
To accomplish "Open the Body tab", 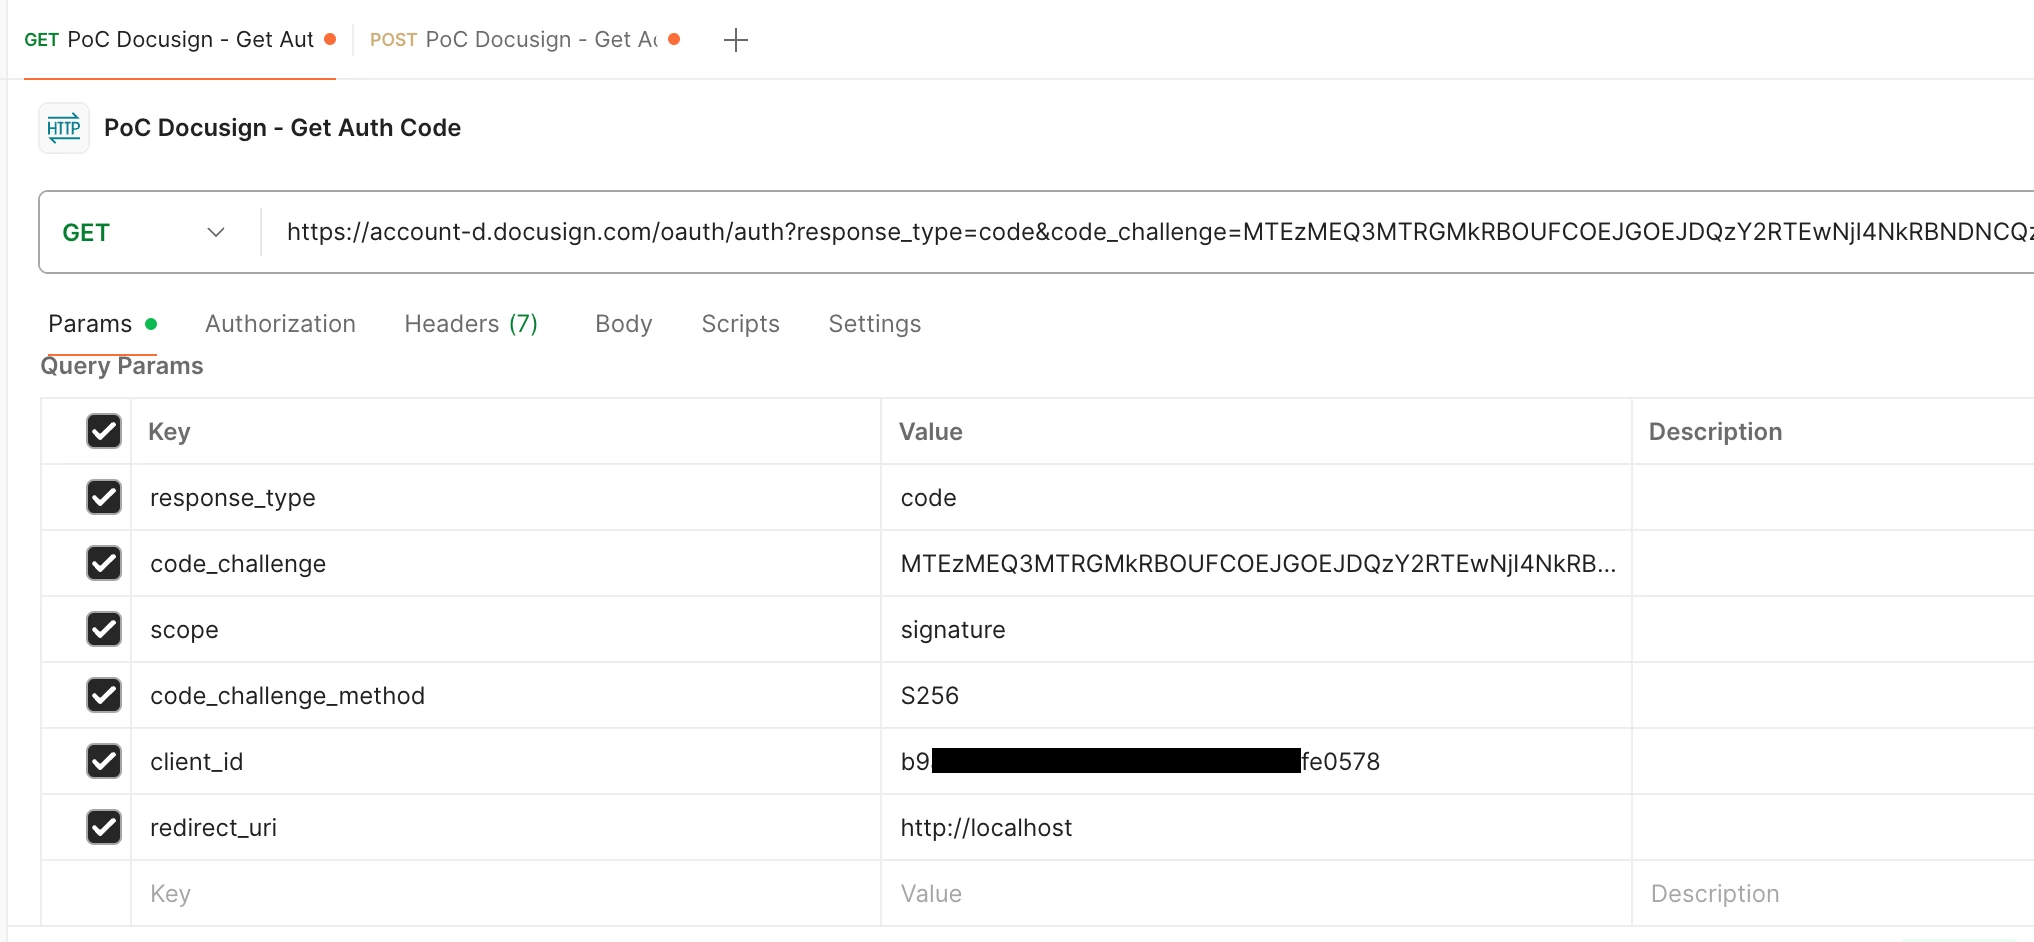I will [623, 324].
